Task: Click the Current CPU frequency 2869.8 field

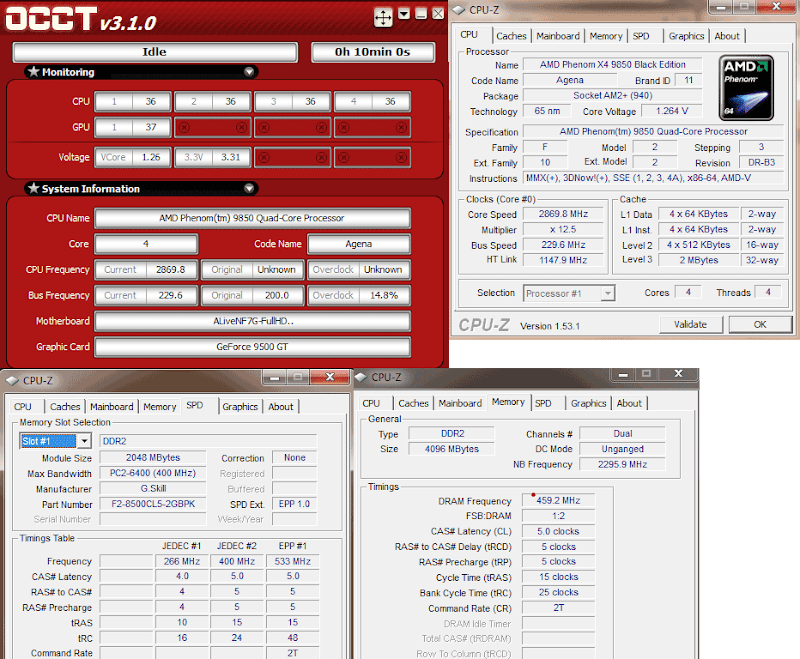Action: tap(146, 269)
